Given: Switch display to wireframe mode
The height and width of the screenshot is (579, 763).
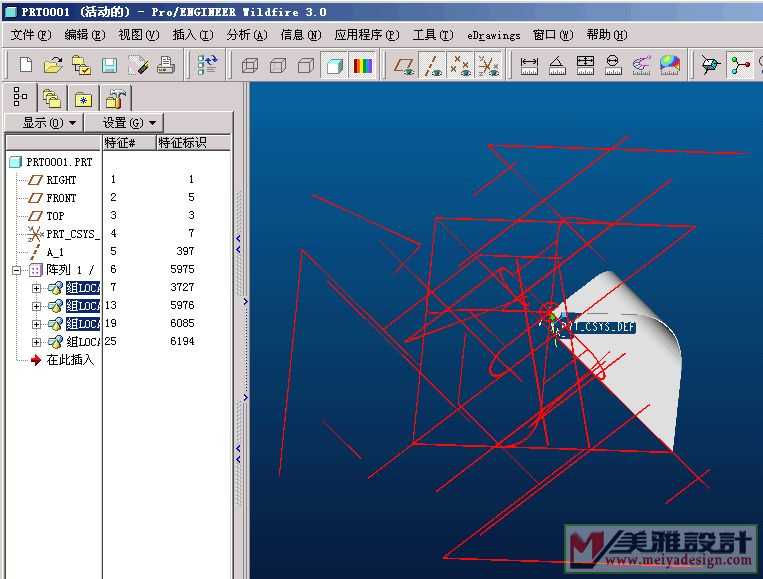Looking at the screenshot, I should [x=250, y=65].
